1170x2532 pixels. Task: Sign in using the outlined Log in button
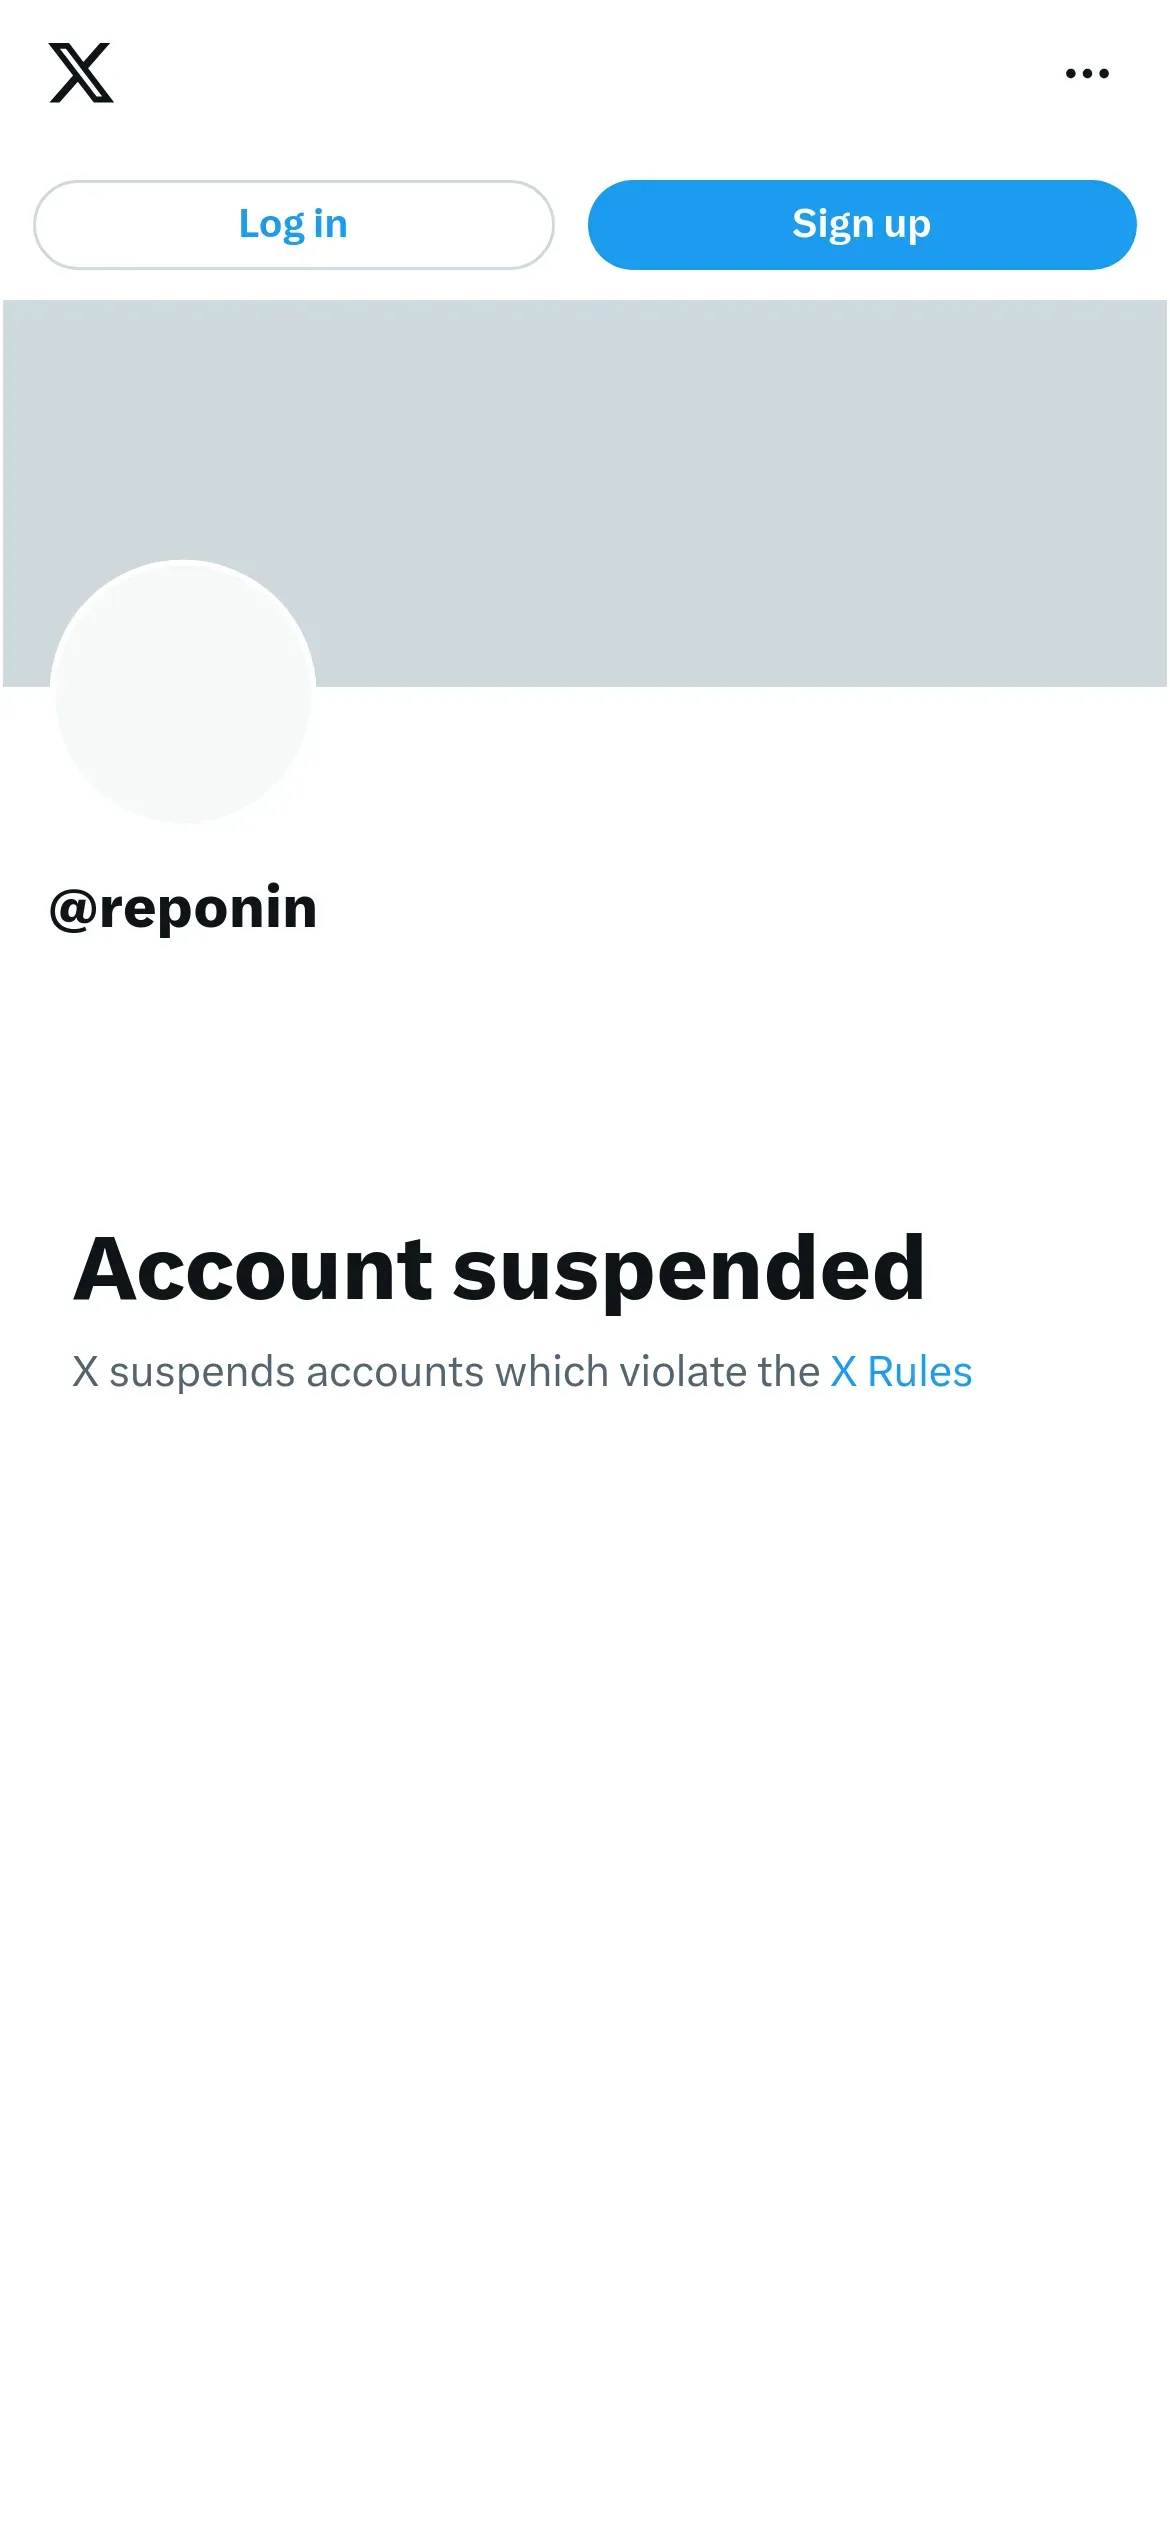pos(293,225)
